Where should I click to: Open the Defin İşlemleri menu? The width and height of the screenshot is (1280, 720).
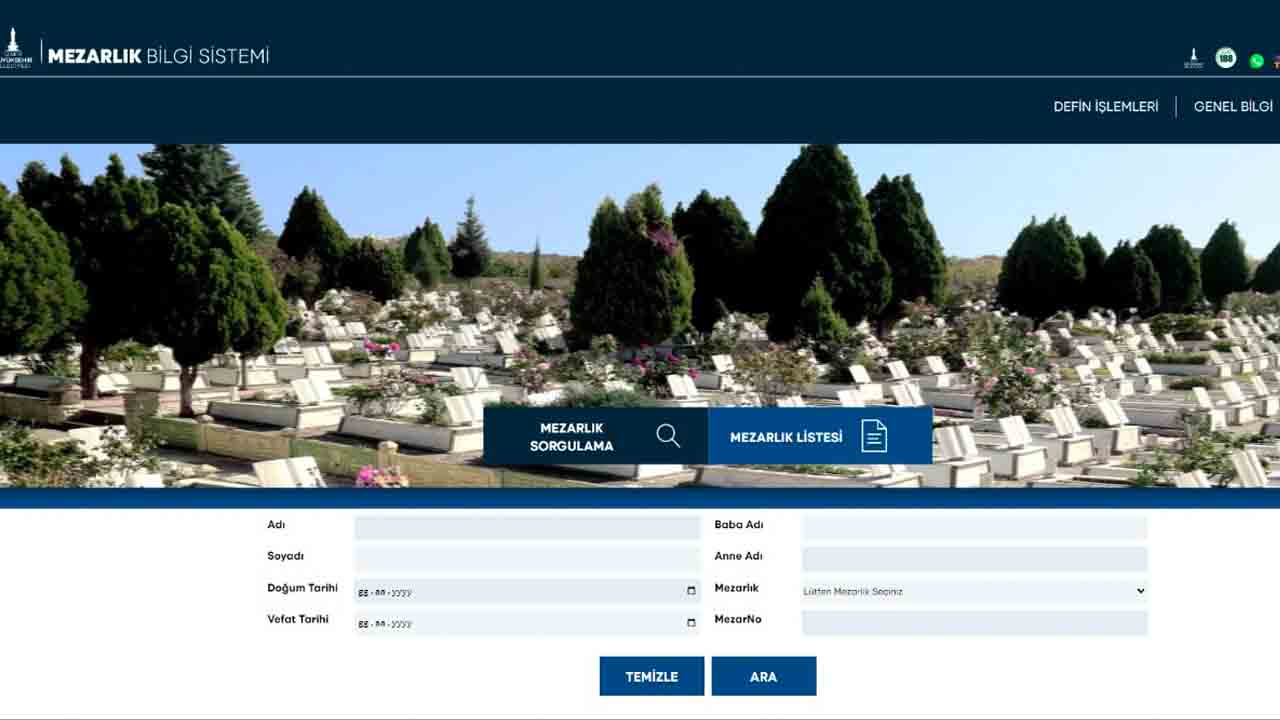pyautogui.click(x=1105, y=107)
